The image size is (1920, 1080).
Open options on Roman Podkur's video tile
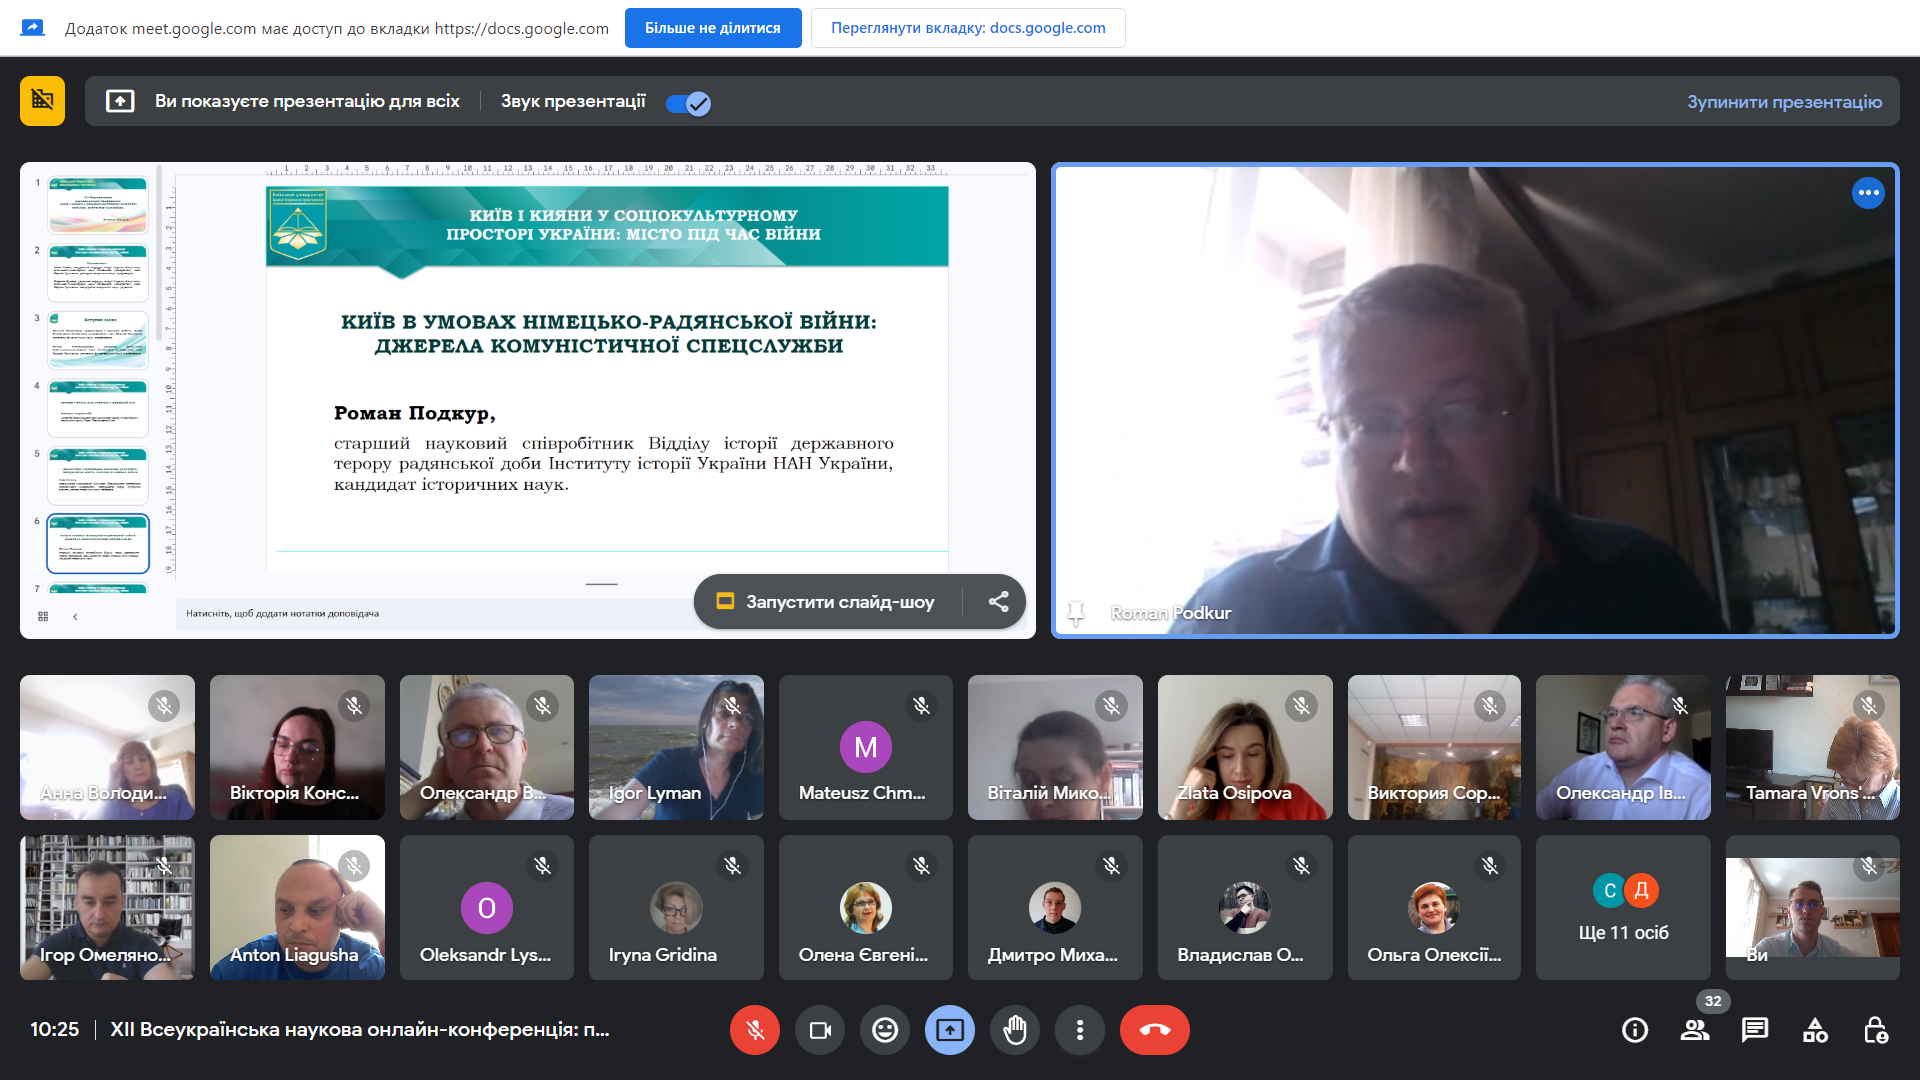[x=1868, y=193]
